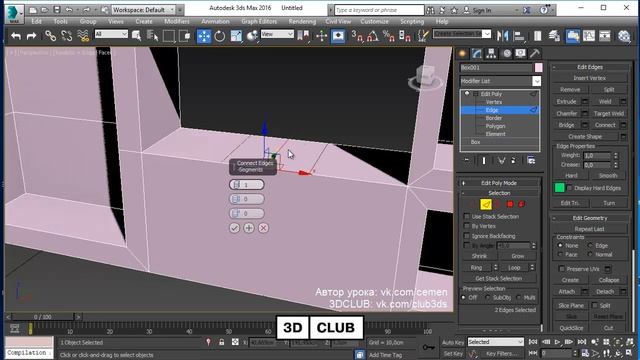Toggle the Percent Snap icon
Image resolution: width=640 pixels, height=360 pixels.
point(389,36)
